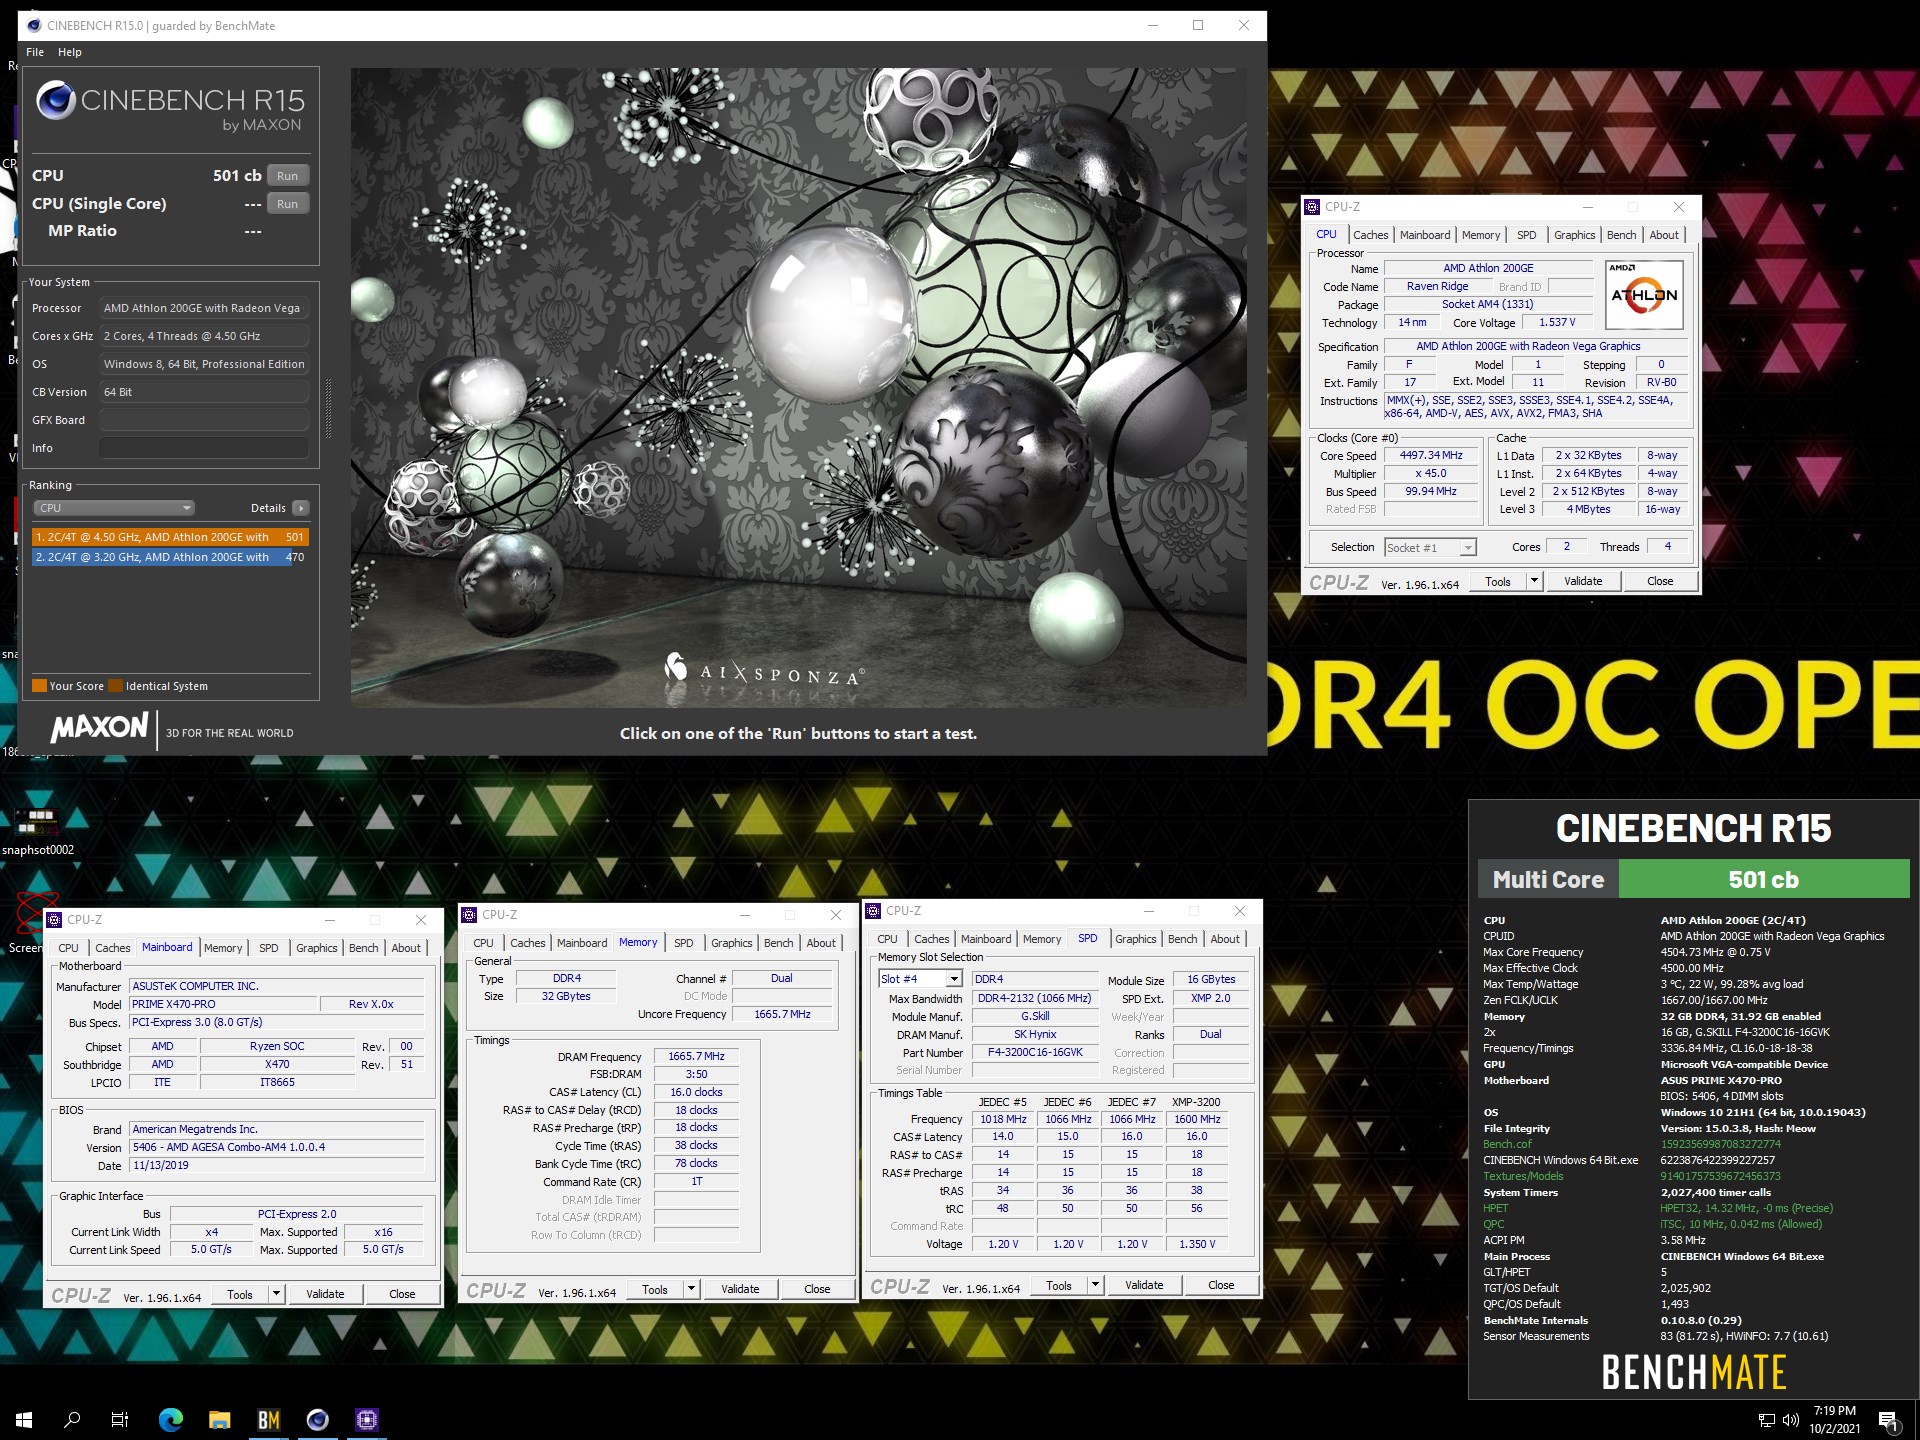
Task: Run the CPU multi-core test
Action: tap(288, 176)
